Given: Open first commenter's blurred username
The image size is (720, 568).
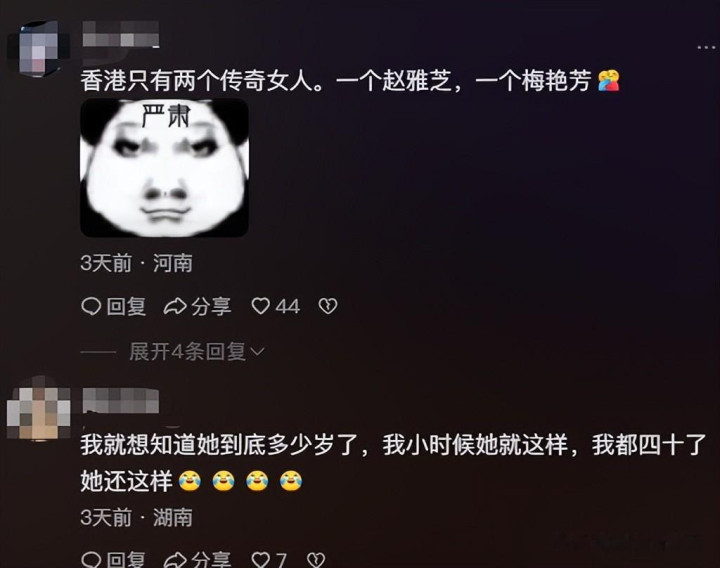Looking at the screenshot, I should [x=120, y=34].
